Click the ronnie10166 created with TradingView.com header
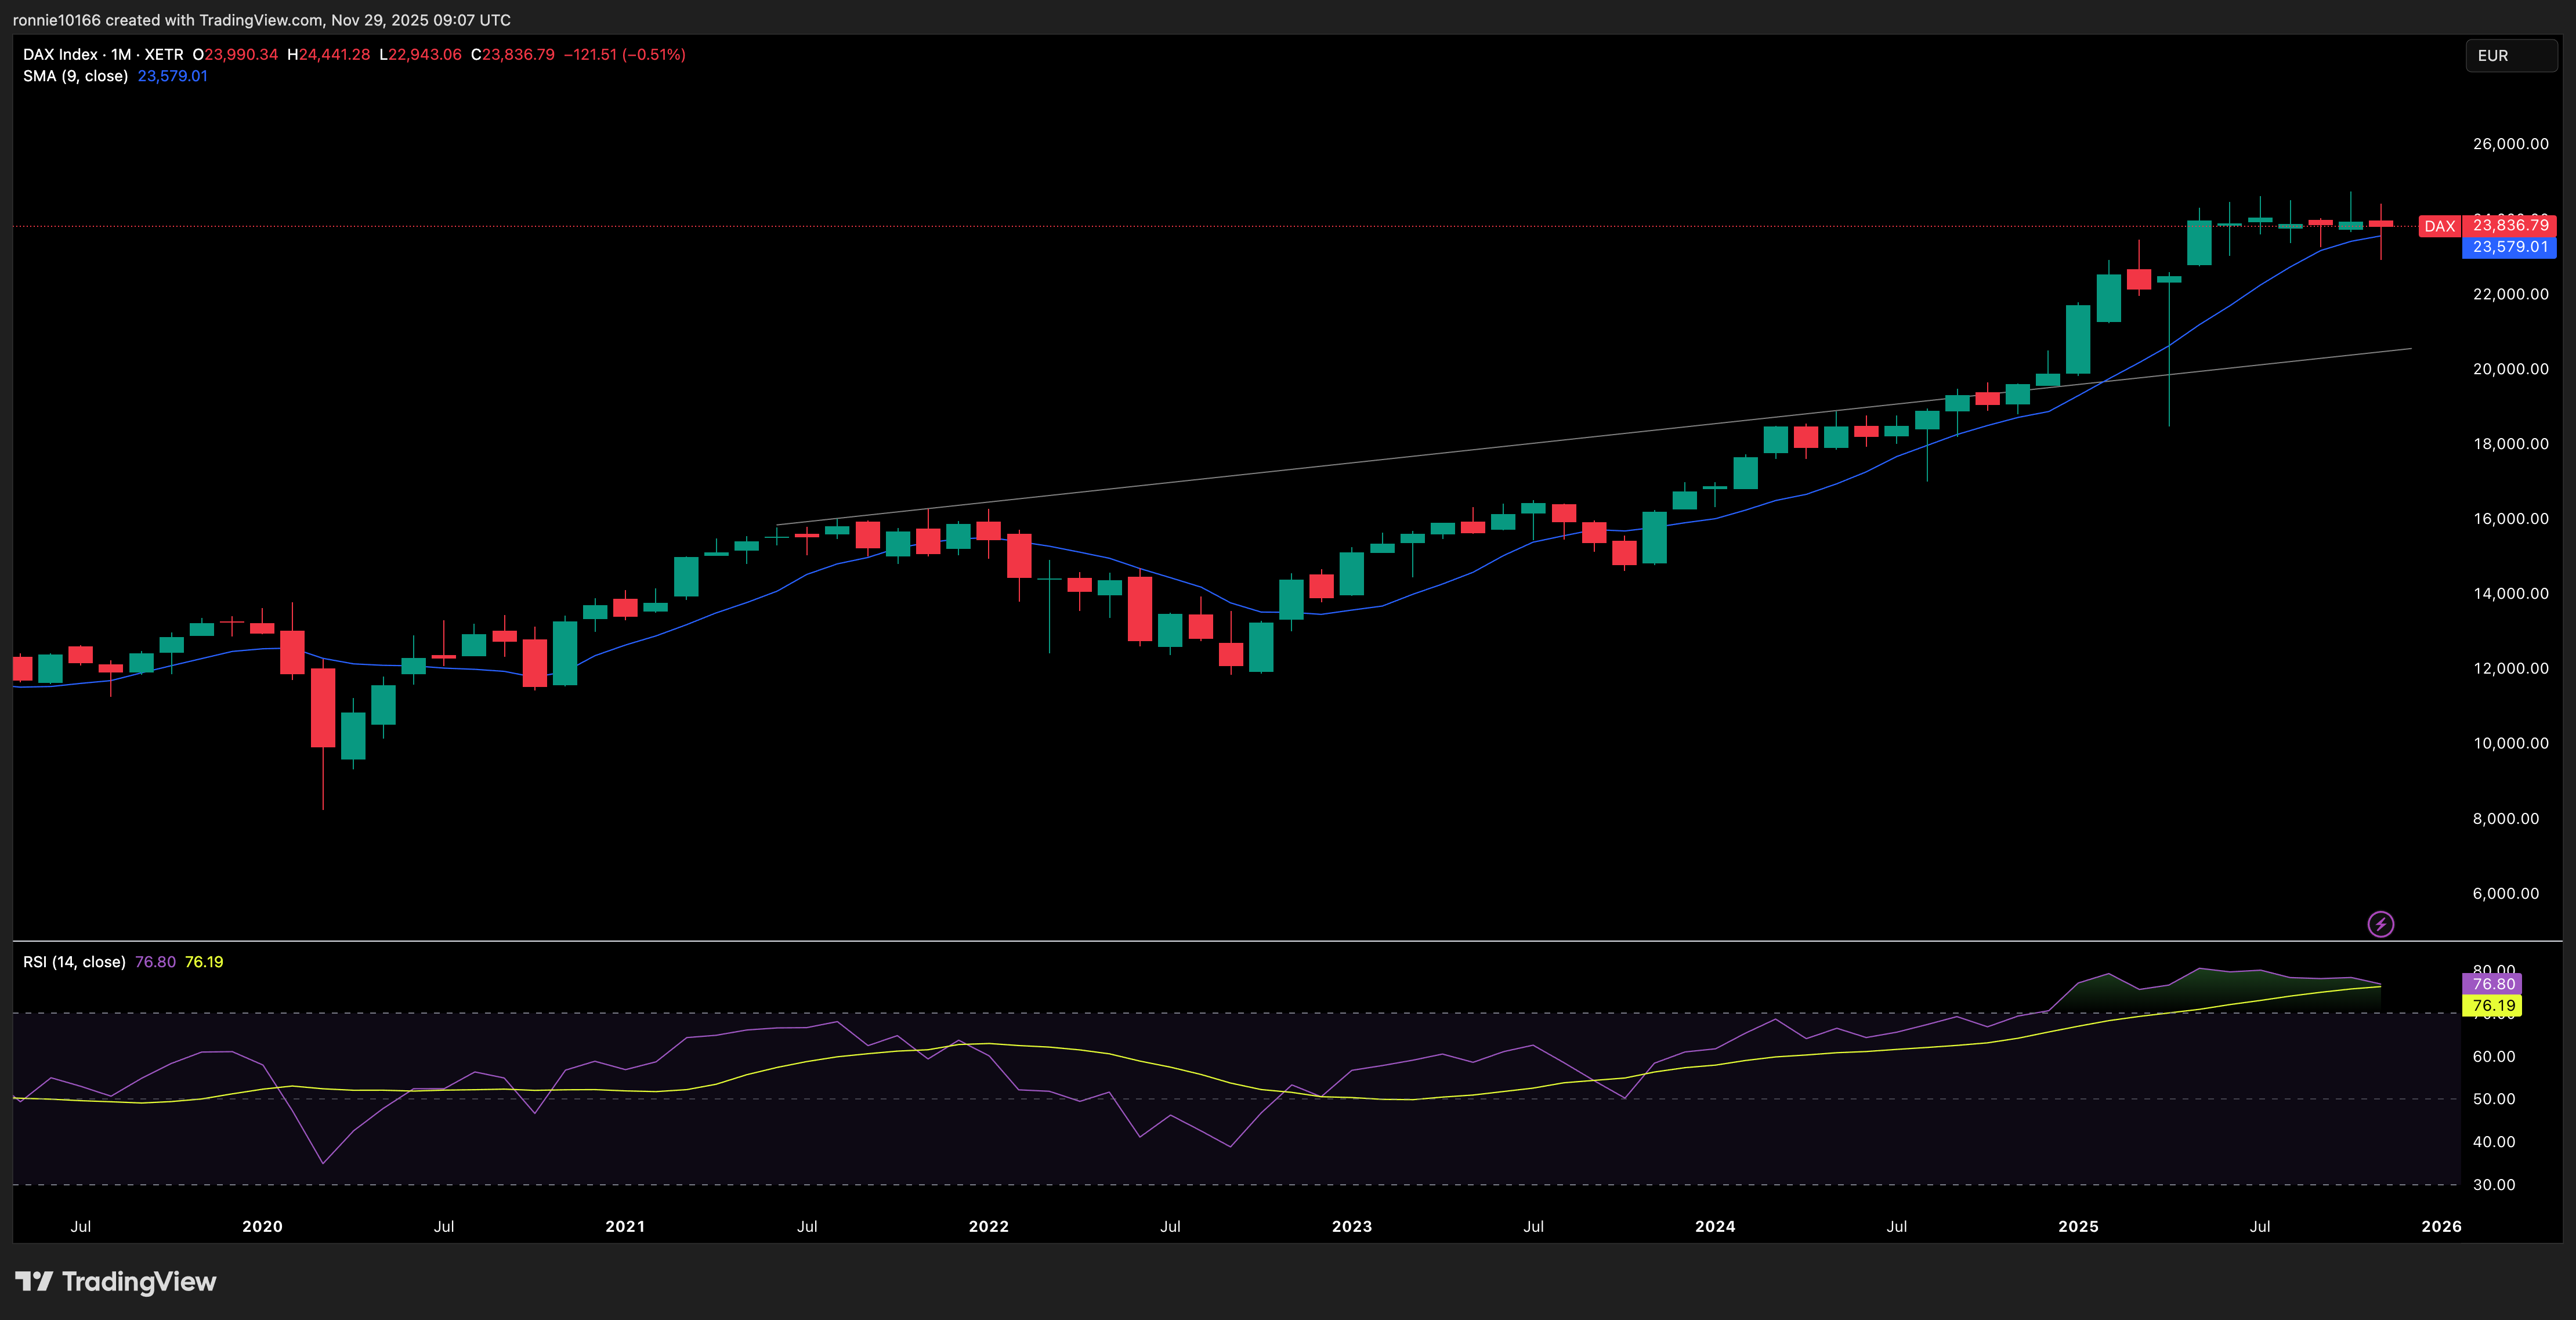Viewport: 2576px width, 1320px height. 261,20
